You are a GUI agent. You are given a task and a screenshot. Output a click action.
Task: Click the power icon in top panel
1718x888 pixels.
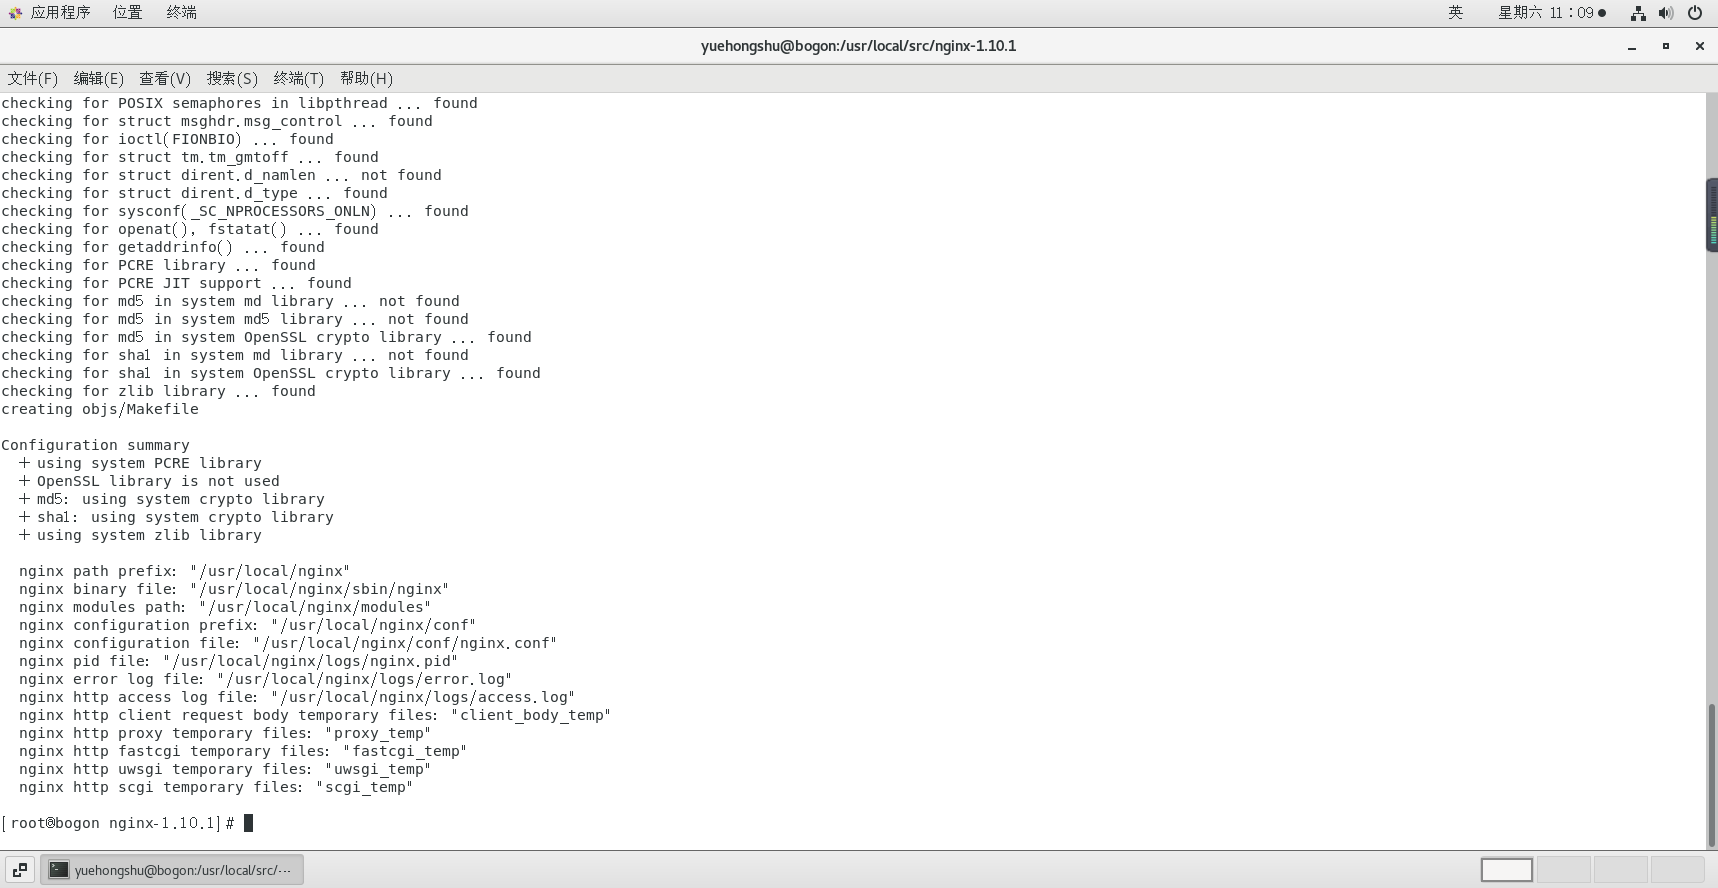(x=1695, y=13)
